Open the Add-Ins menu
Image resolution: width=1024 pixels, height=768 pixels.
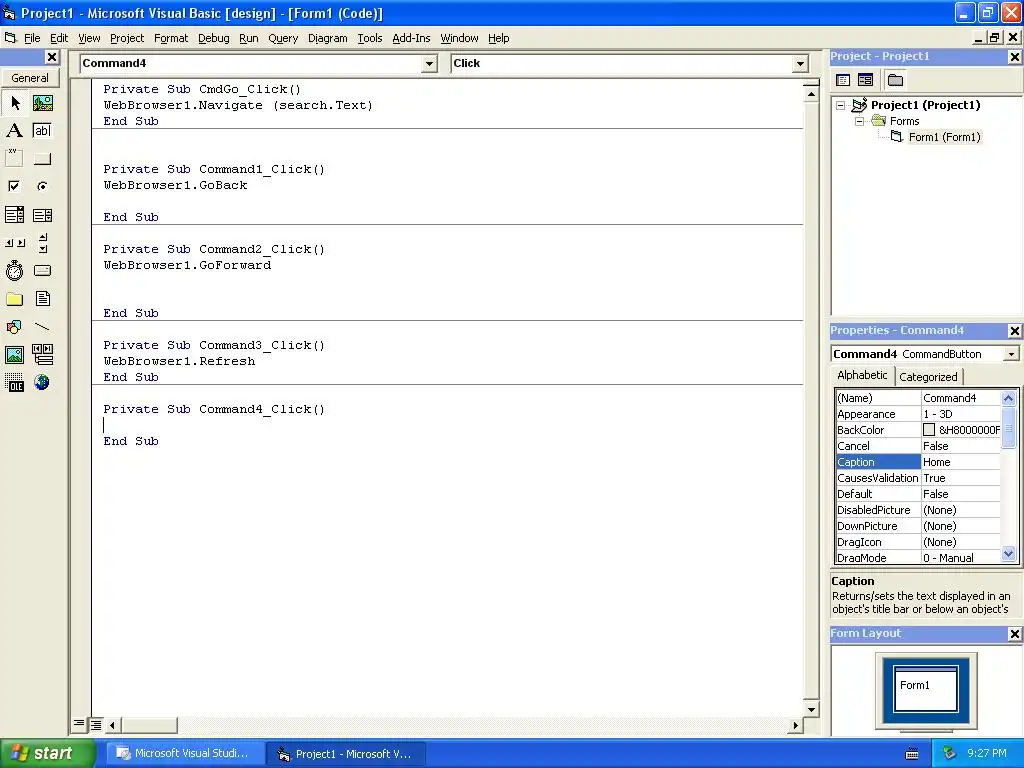coord(411,39)
